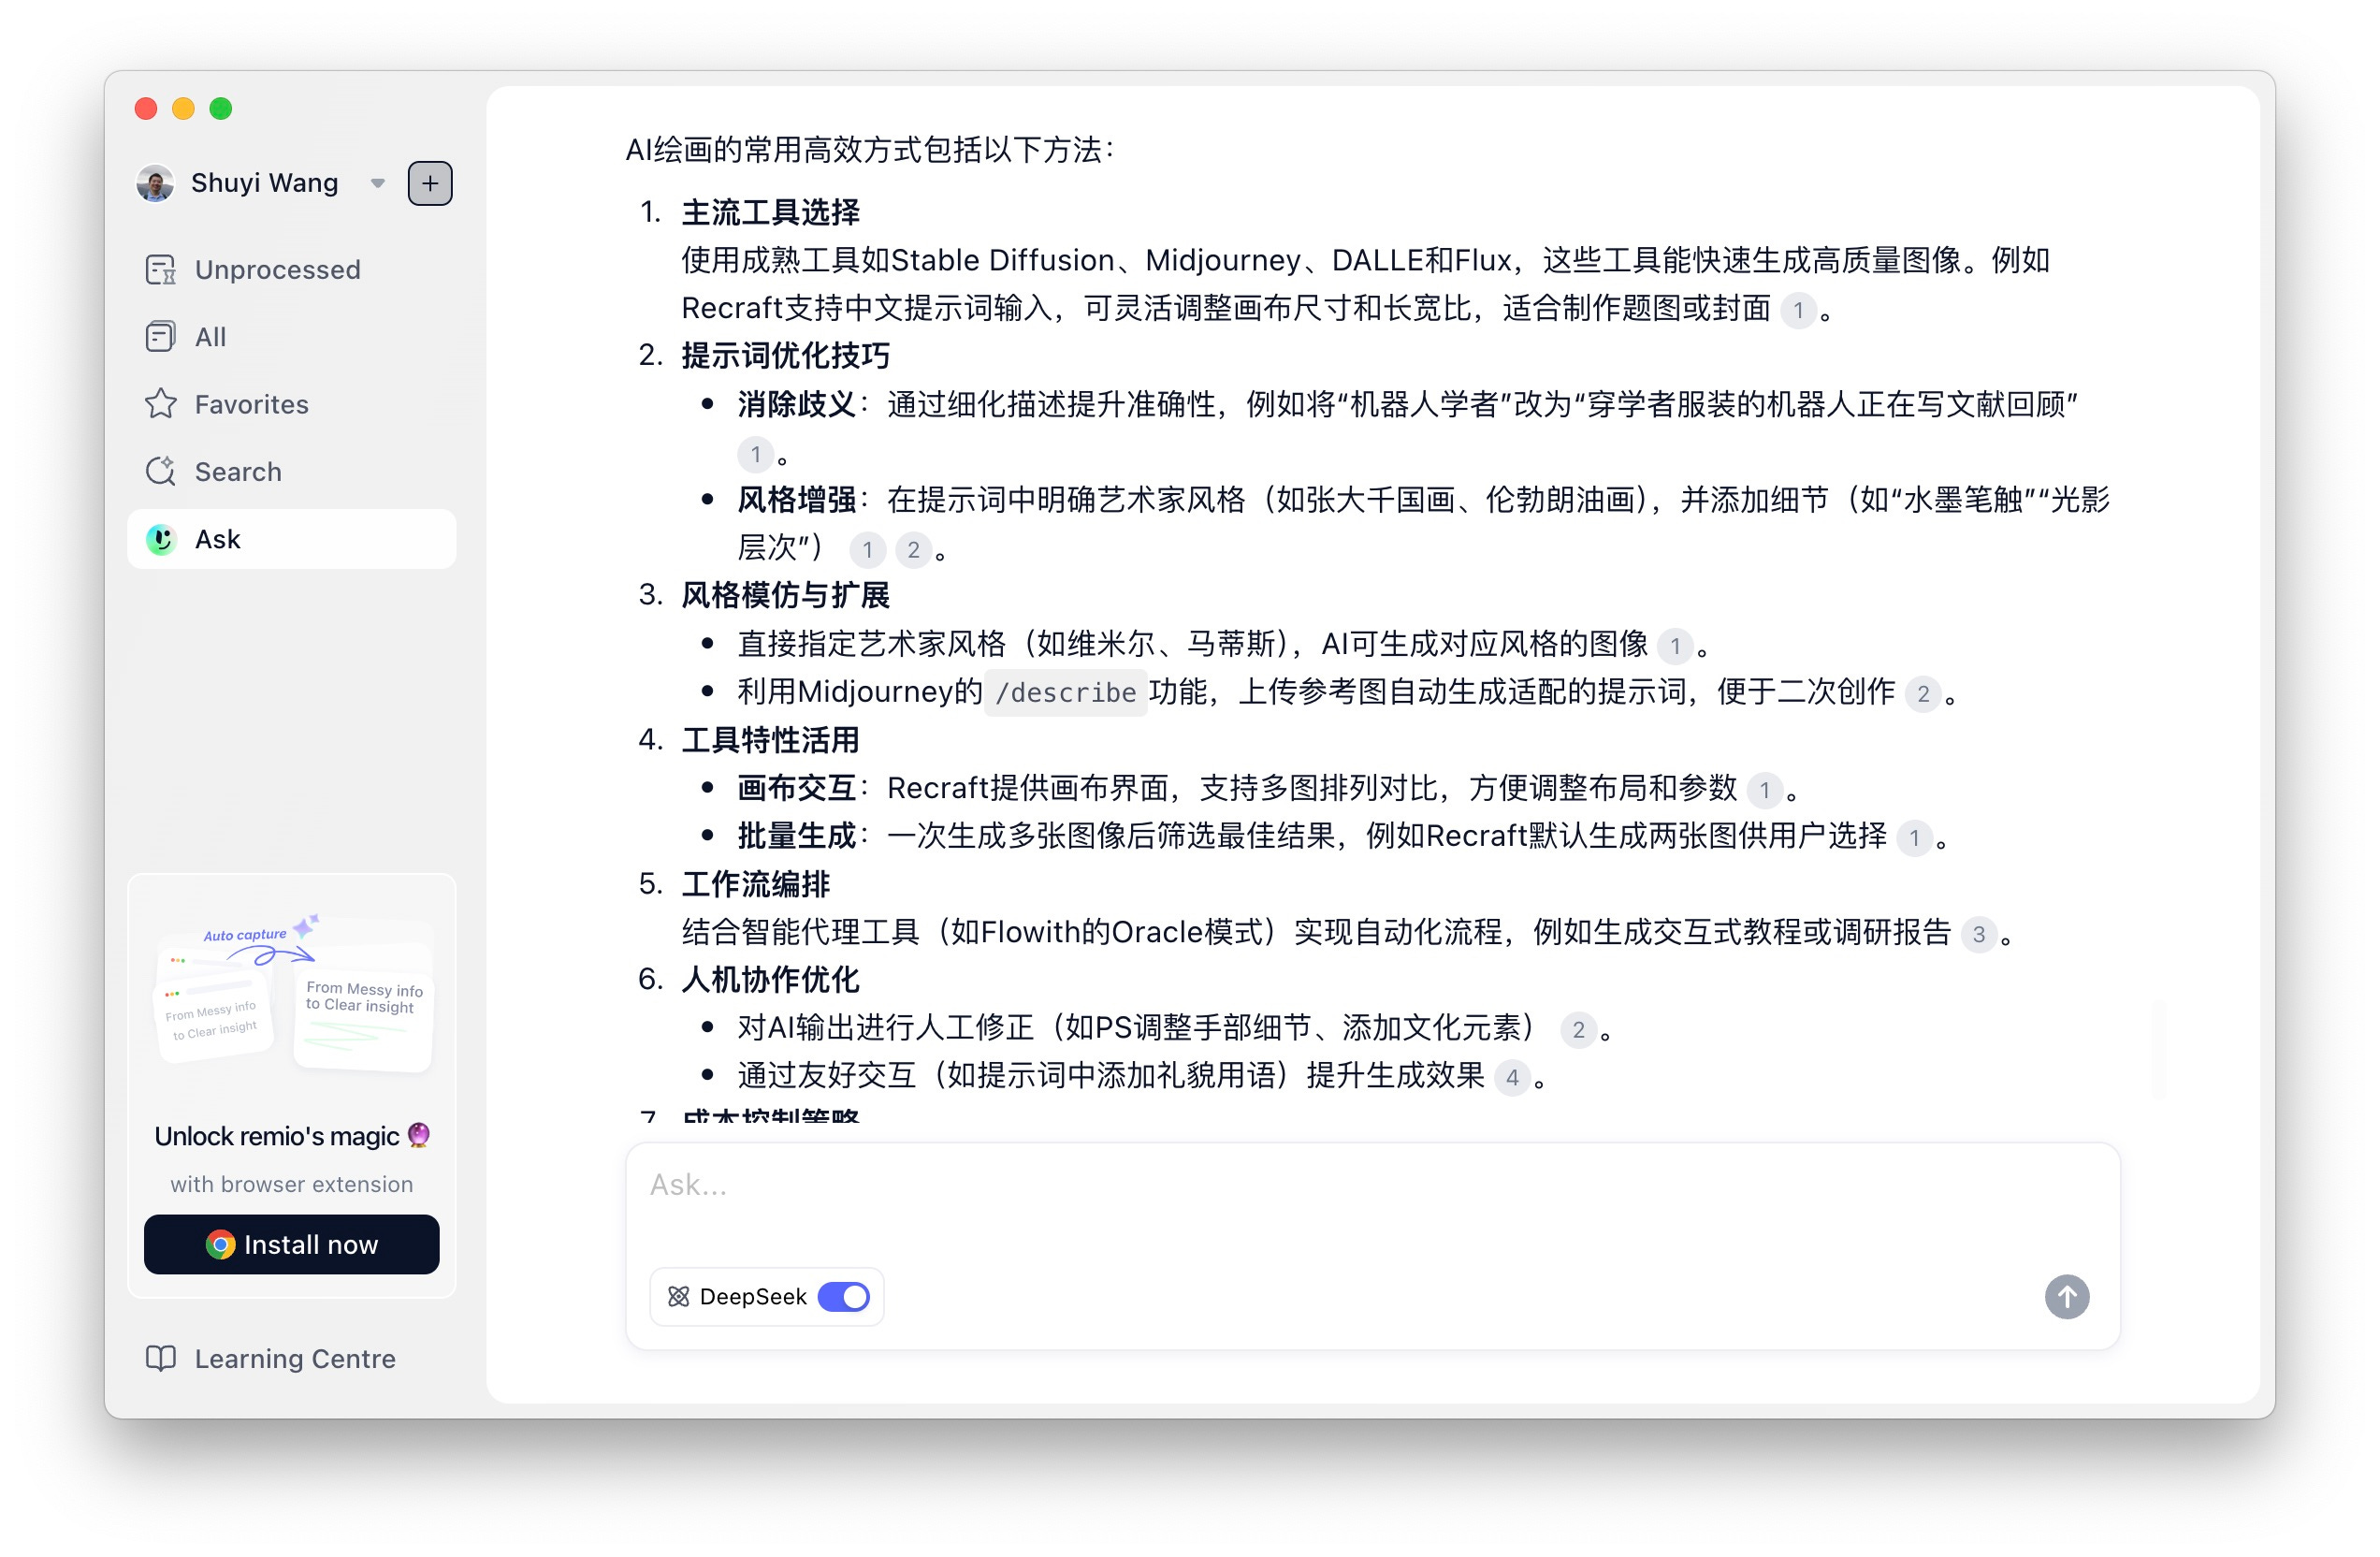The image size is (2380, 1557).
Task: Click the Unprocessed inbox icon
Action: (160, 270)
